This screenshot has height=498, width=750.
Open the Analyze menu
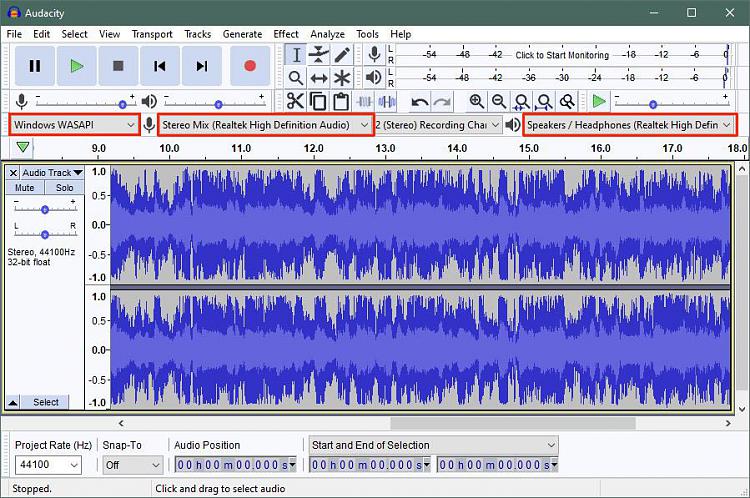click(327, 34)
